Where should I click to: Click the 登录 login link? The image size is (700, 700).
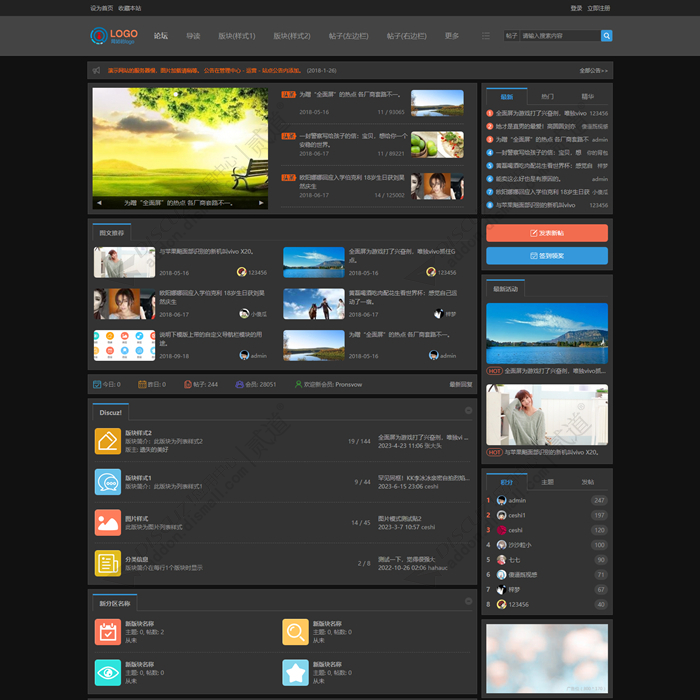[x=576, y=8]
